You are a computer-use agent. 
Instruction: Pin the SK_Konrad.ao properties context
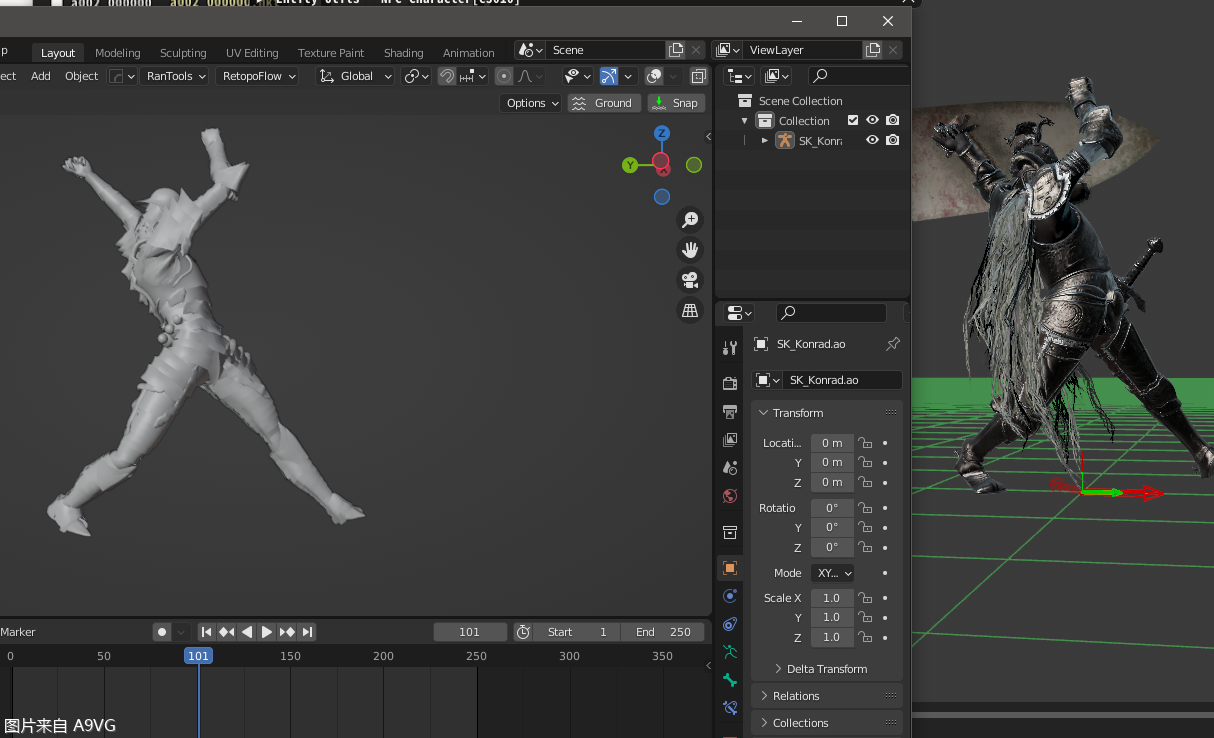[893, 344]
